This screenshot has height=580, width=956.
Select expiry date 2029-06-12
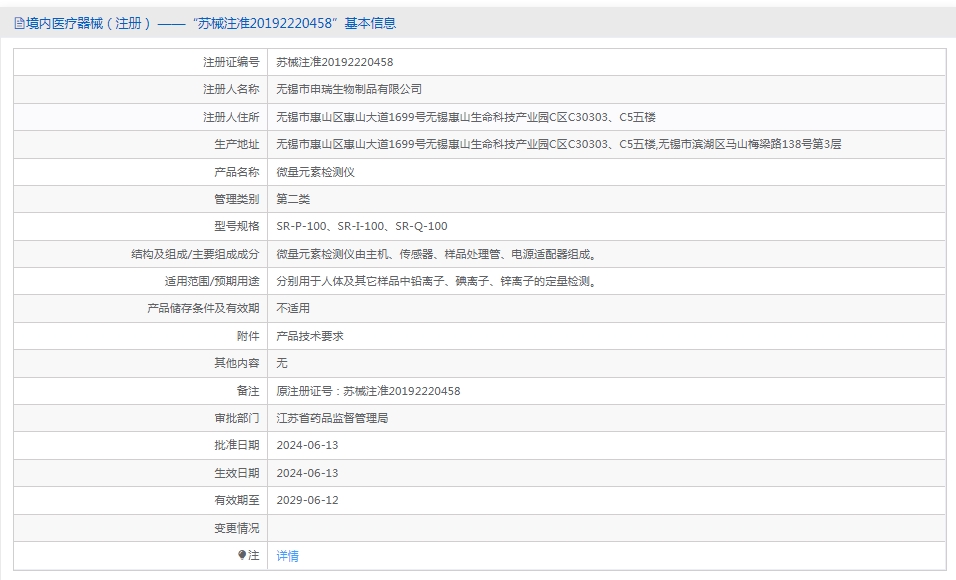[x=307, y=500]
